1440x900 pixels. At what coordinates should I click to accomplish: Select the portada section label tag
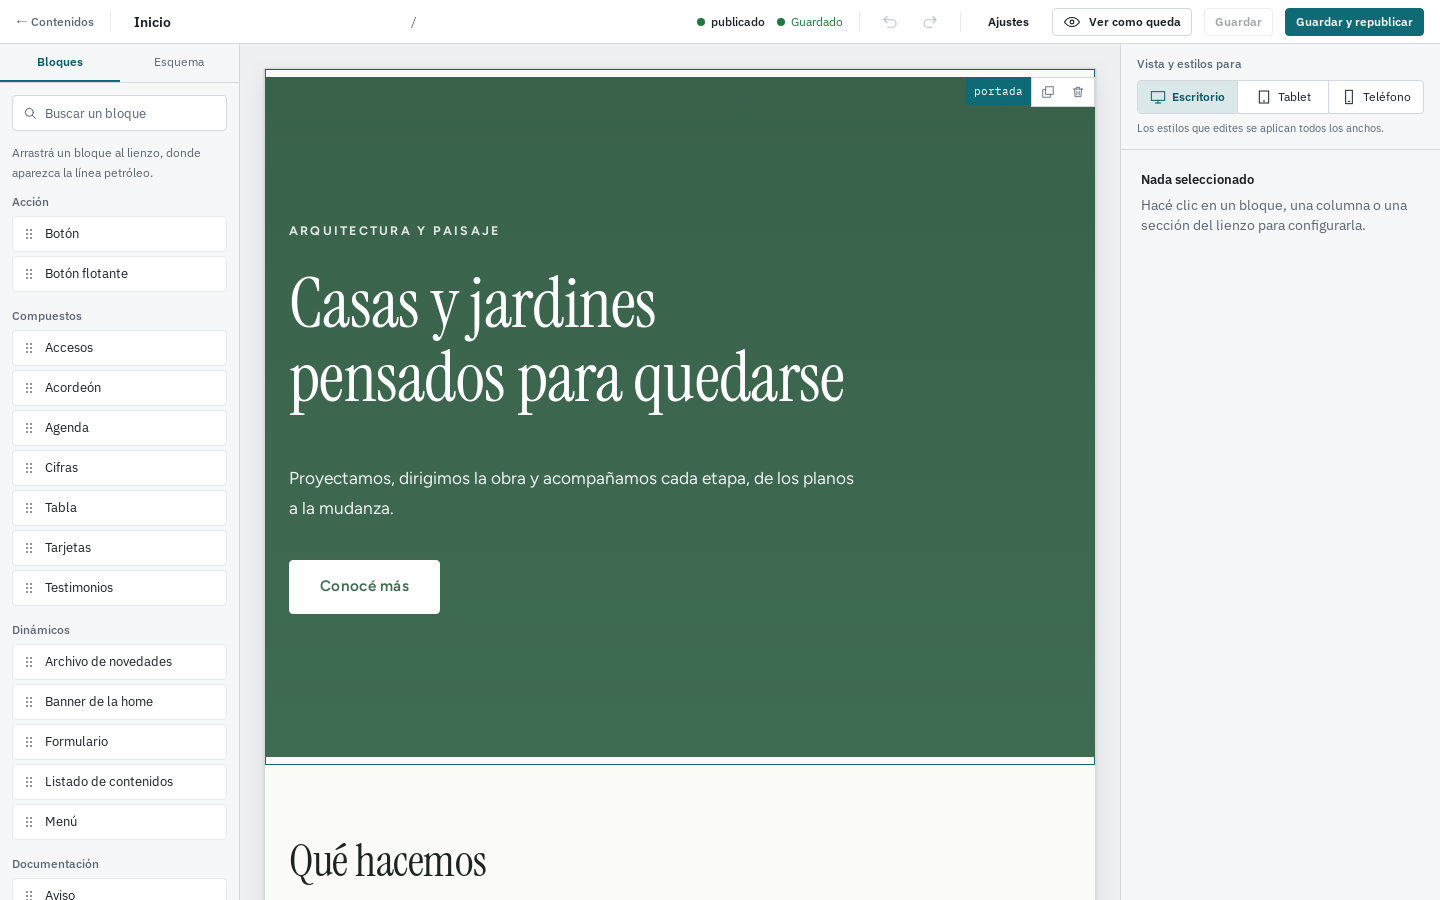click(998, 92)
